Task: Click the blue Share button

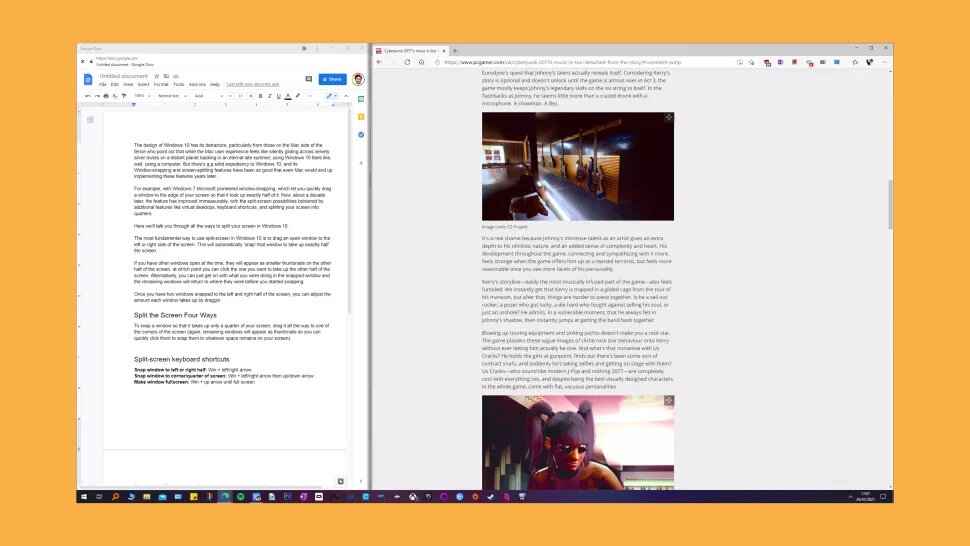Action: point(332,79)
